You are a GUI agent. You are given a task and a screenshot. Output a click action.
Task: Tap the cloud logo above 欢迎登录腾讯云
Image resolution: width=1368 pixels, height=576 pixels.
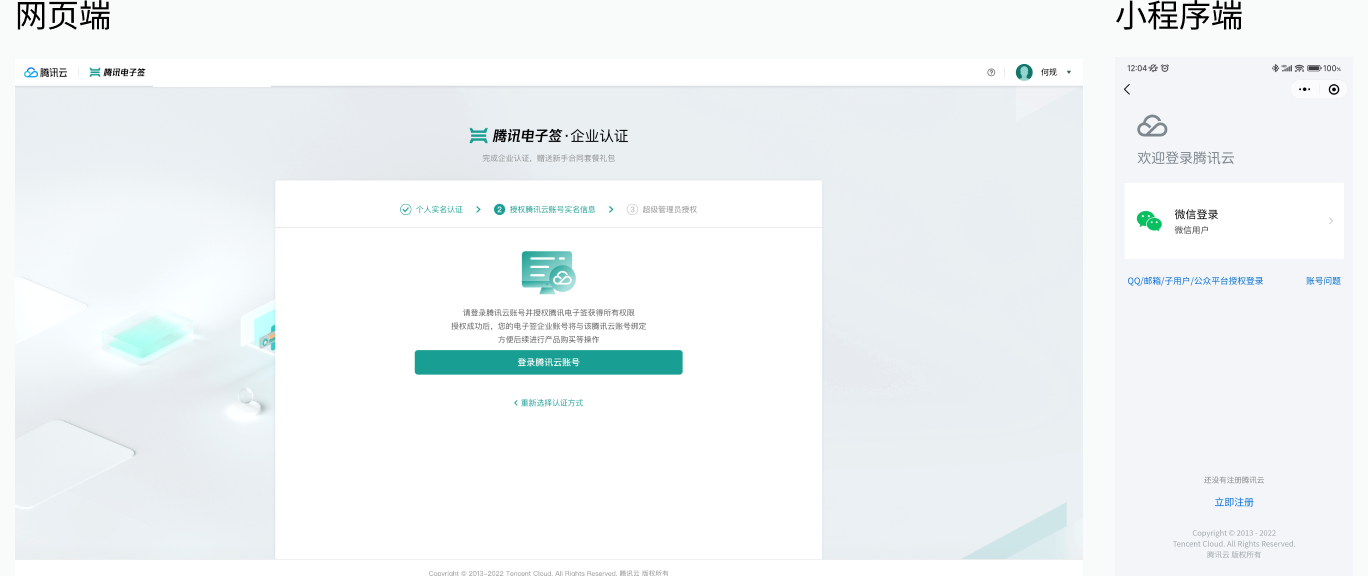[1152, 126]
